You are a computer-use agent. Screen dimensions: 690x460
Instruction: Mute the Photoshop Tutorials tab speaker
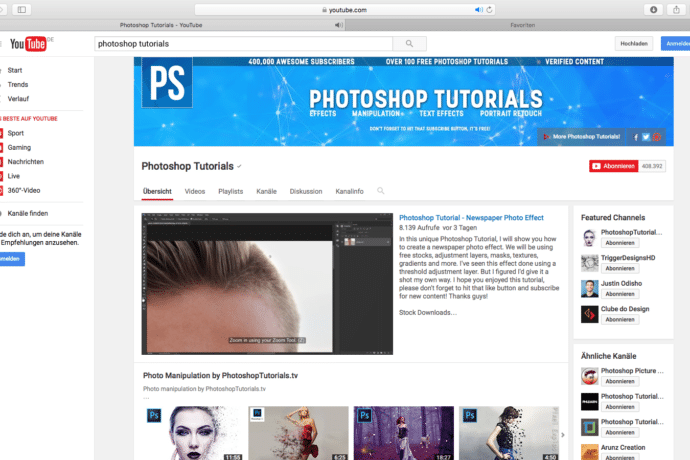338,25
